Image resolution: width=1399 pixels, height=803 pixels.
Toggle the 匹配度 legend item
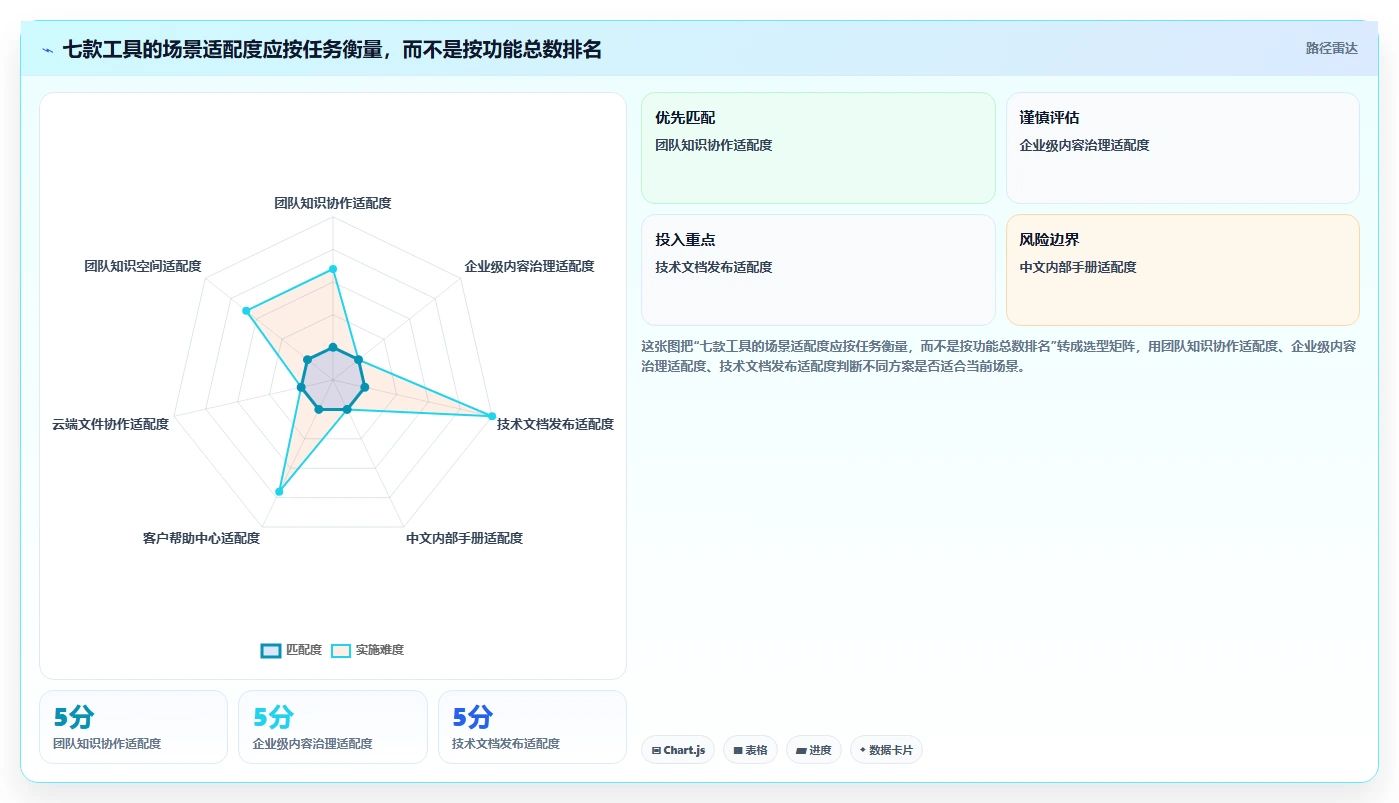pos(291,650)
